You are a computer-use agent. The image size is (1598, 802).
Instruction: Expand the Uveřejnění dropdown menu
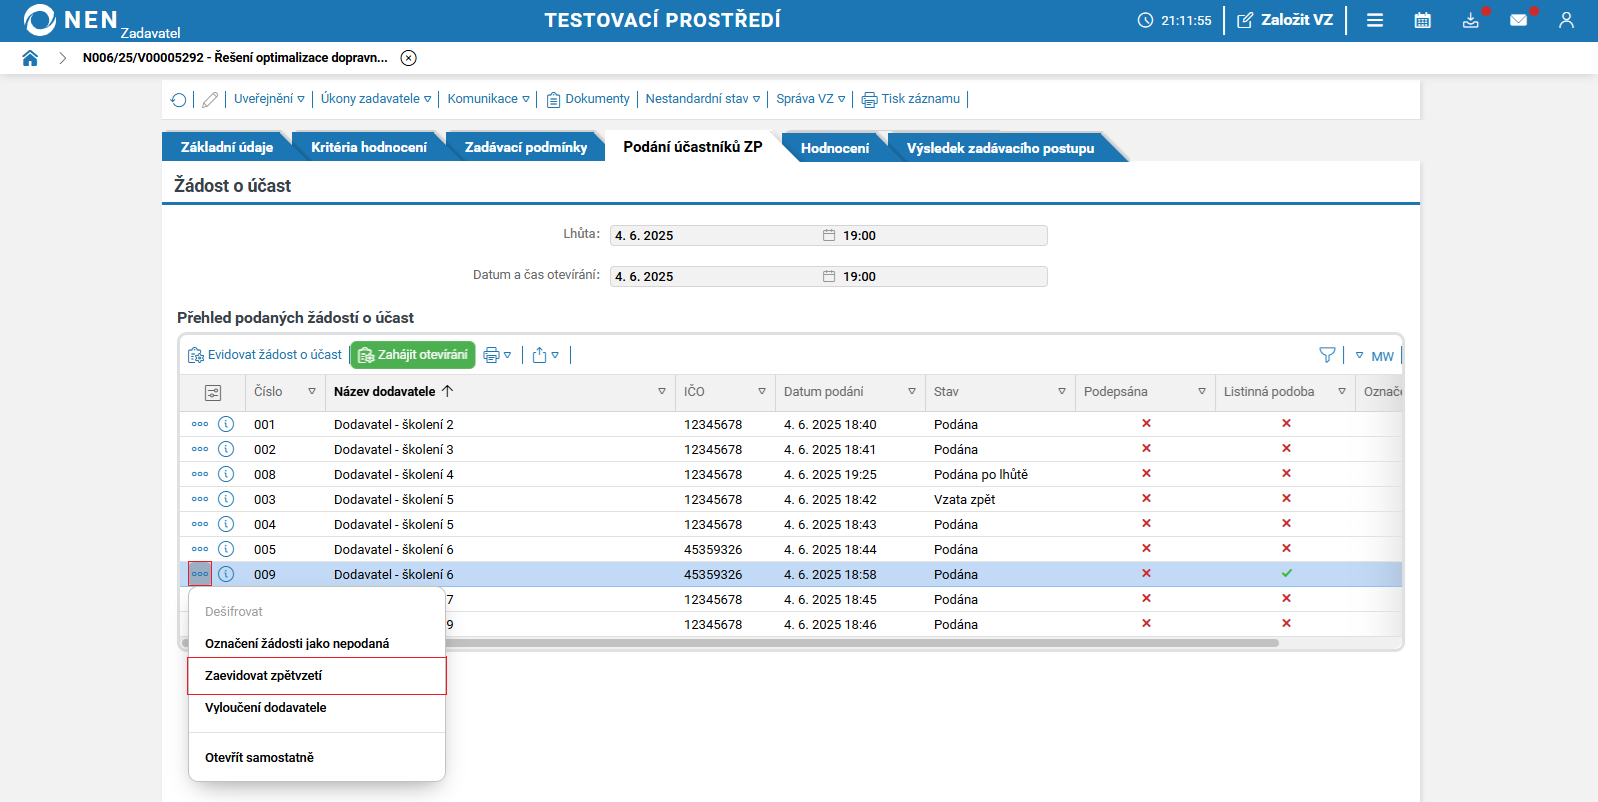pos(269,99)
